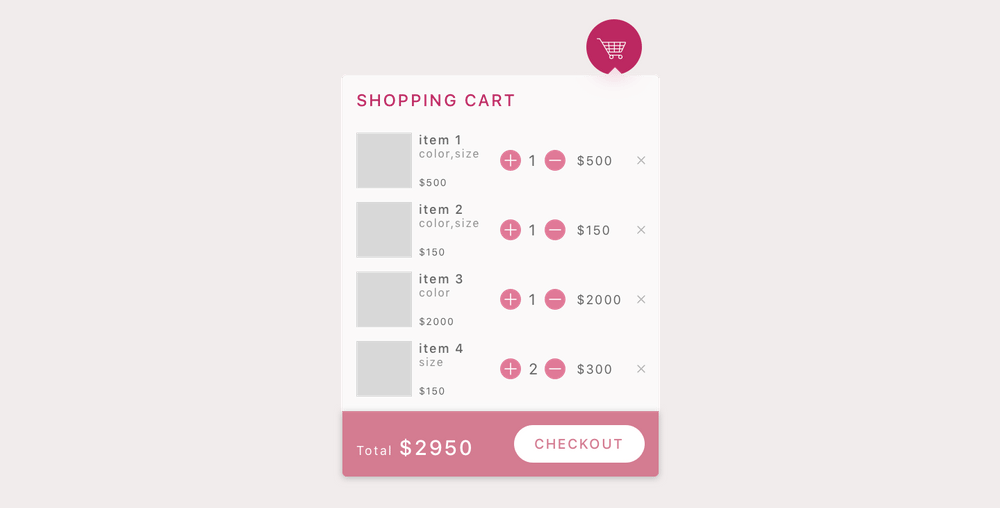Click the item 1 name label

[440, 140]
